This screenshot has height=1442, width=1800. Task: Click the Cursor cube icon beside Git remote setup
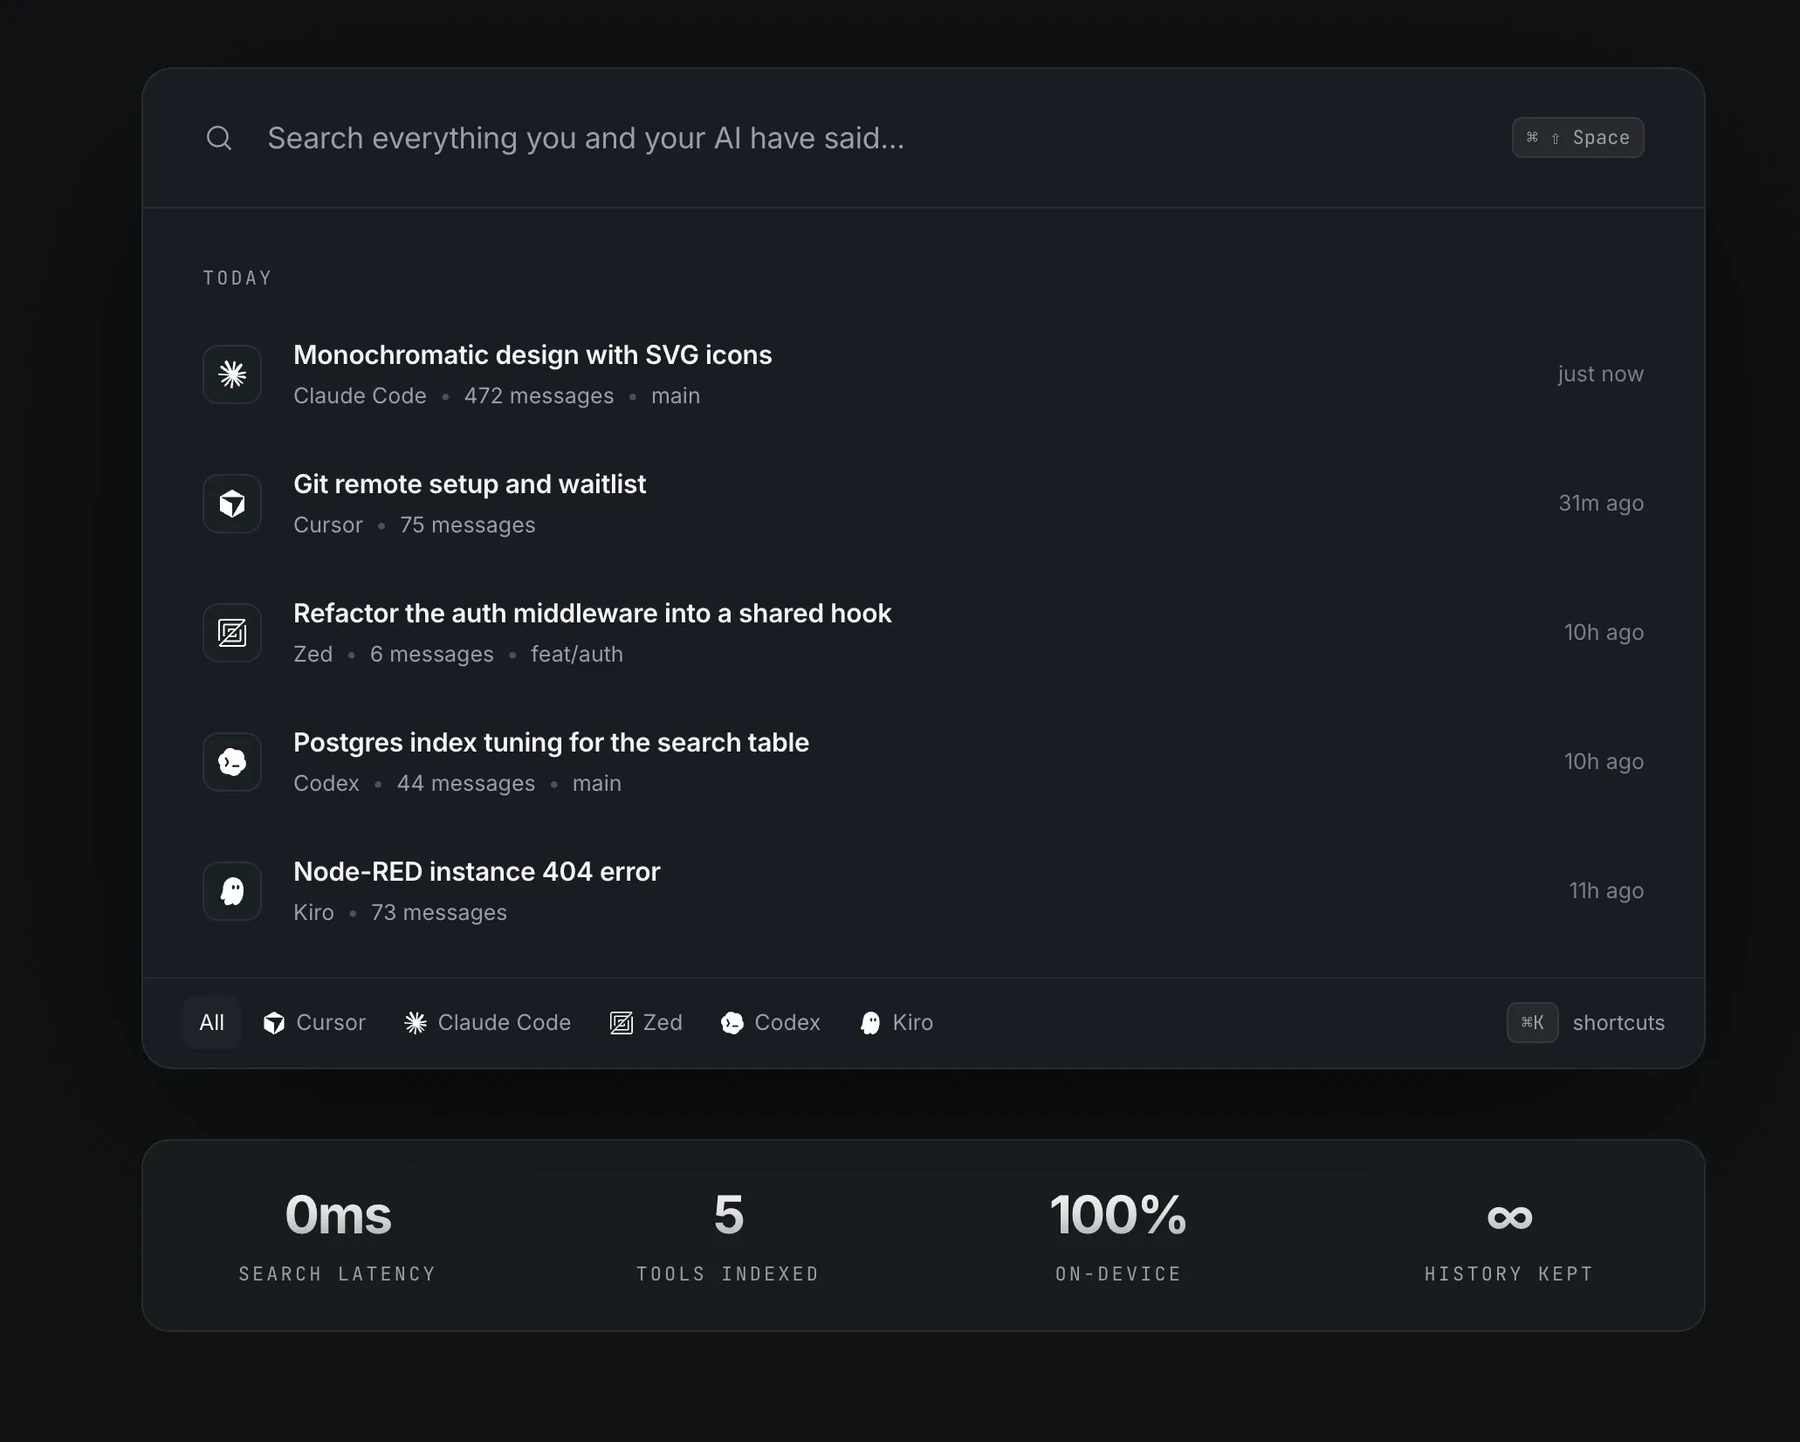pyautogui.click(x=232, y=503)
